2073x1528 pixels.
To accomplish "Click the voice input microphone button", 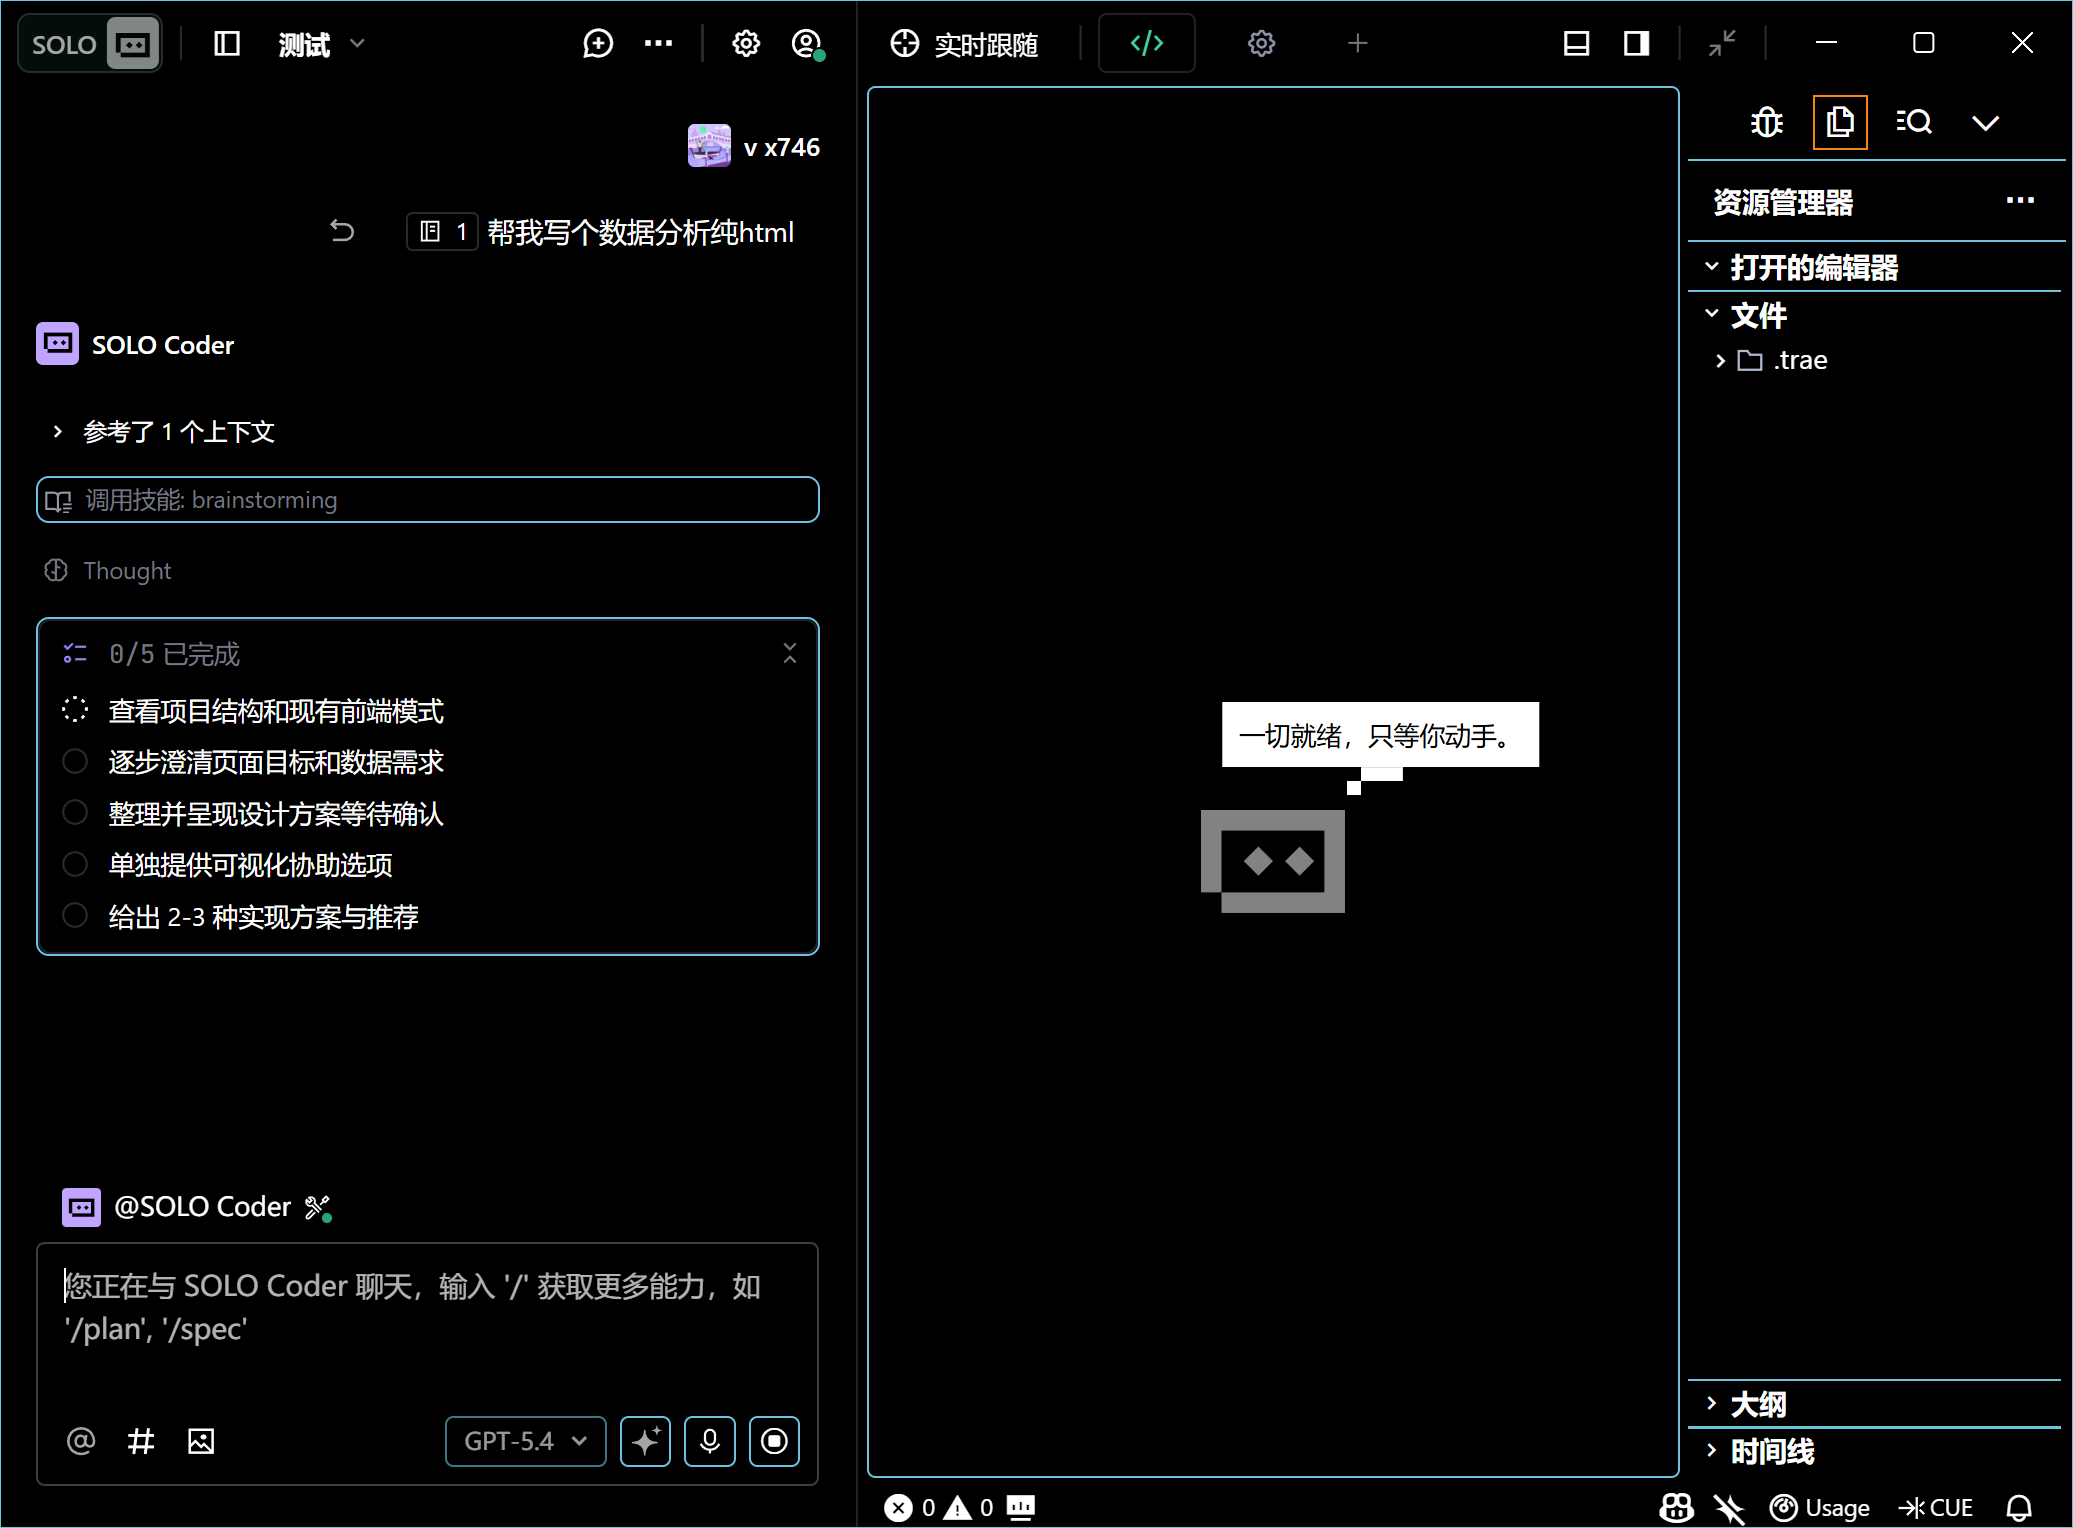I will tap(709, 1441).
